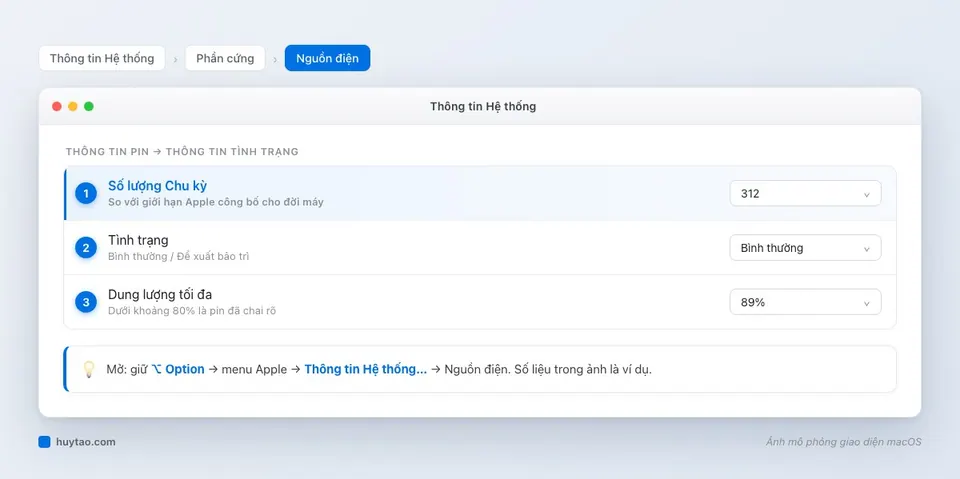Open the Thông tin Hệ thống breadcrumb
The image size is (960, 479).
point(102,58)
